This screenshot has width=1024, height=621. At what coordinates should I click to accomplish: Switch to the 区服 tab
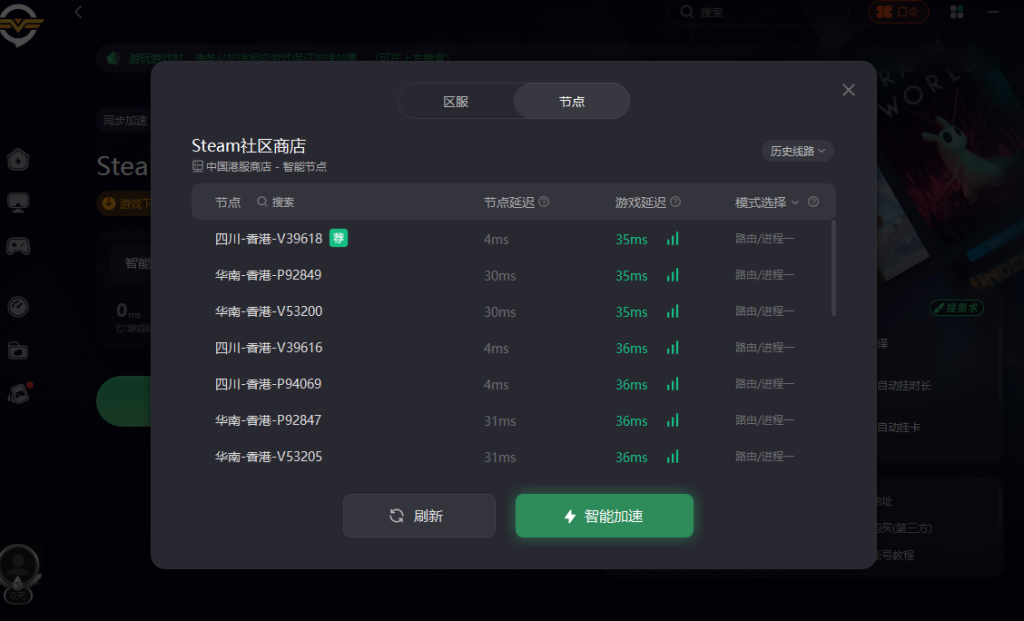[x=456, y=101]
